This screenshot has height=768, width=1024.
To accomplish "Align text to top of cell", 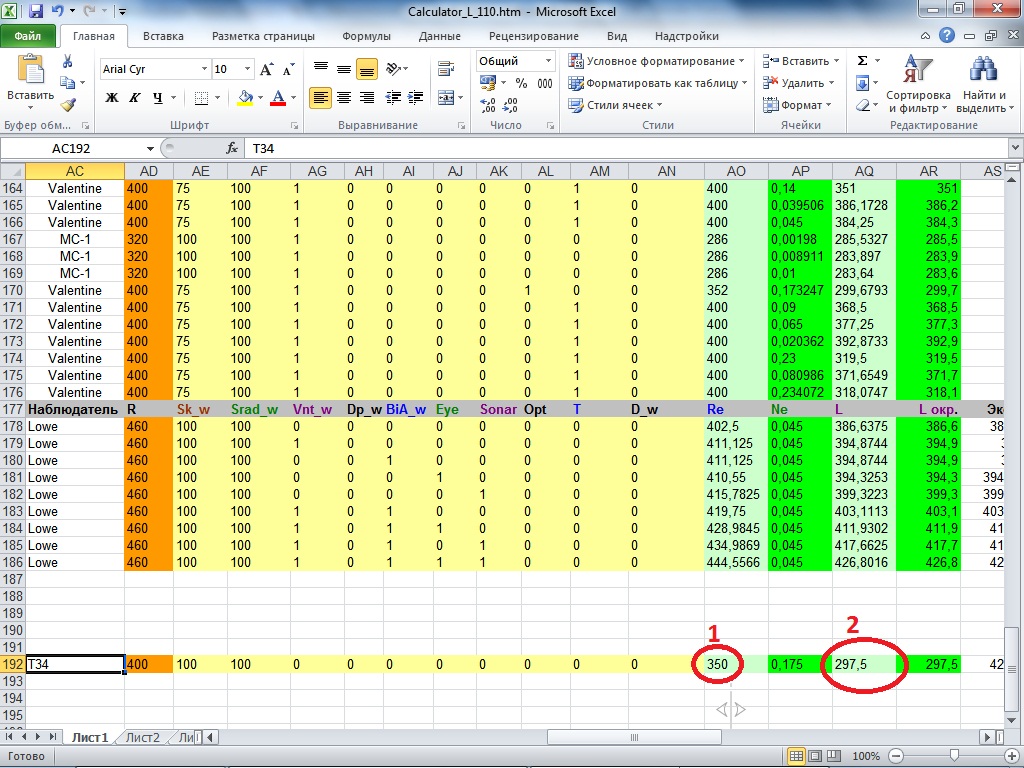I will tap(320, 68).
